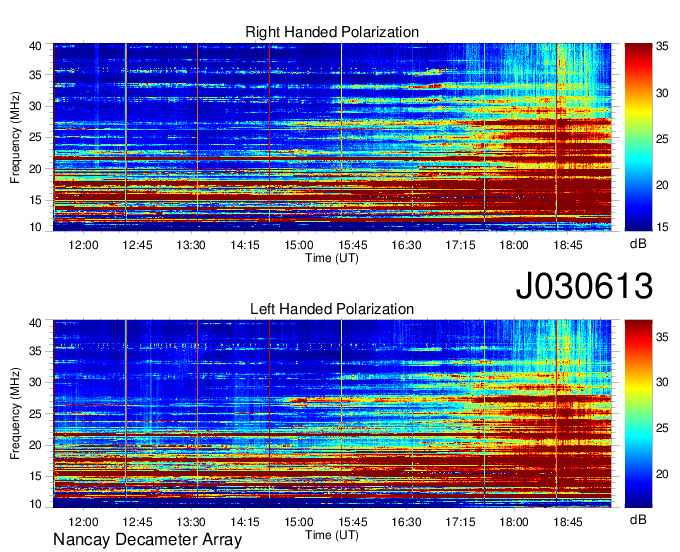This screenshot has height=552, width=680.
Task: Click the 35 MHz tick of the top plot
Action: pos(35,75)
